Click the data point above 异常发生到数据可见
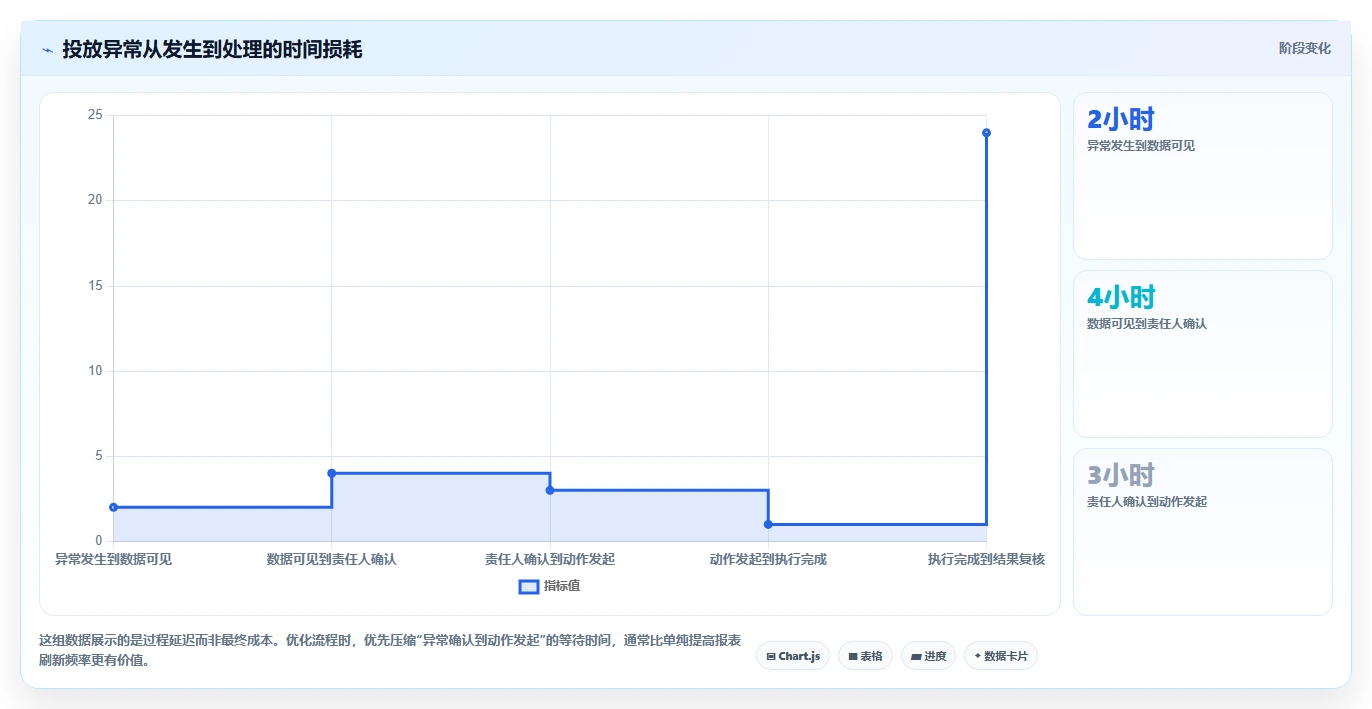The height and width of the screenshot is (709, 1372). 113,507
